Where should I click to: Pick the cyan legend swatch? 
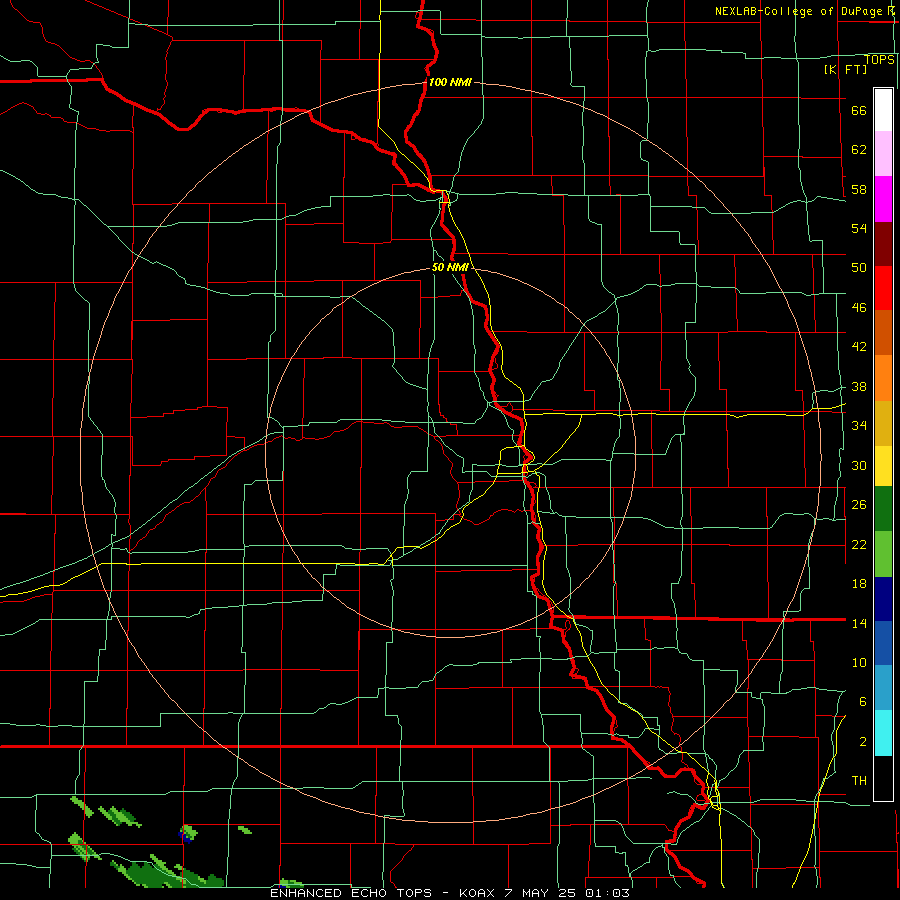883,733
